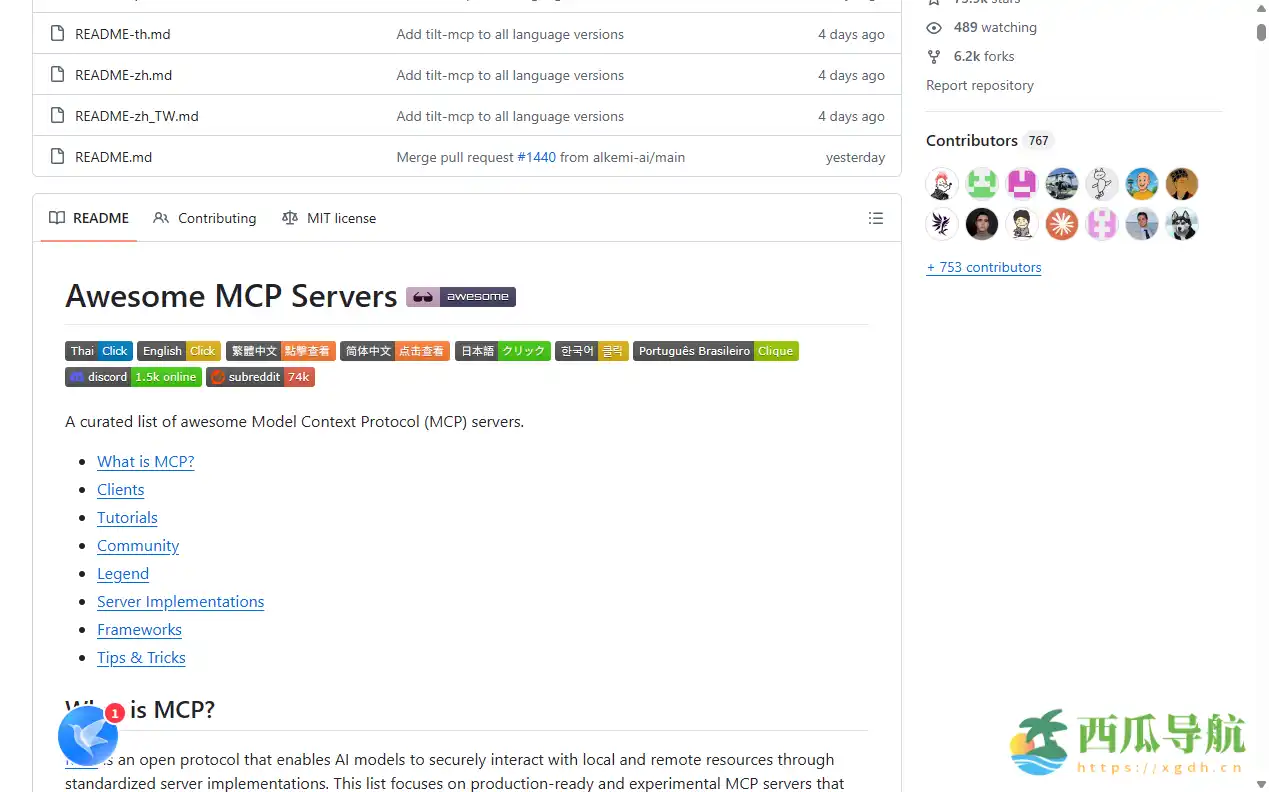Open the chat bubble widget at bottom left
Screen dimensions: 1269x792
[88, 736]
